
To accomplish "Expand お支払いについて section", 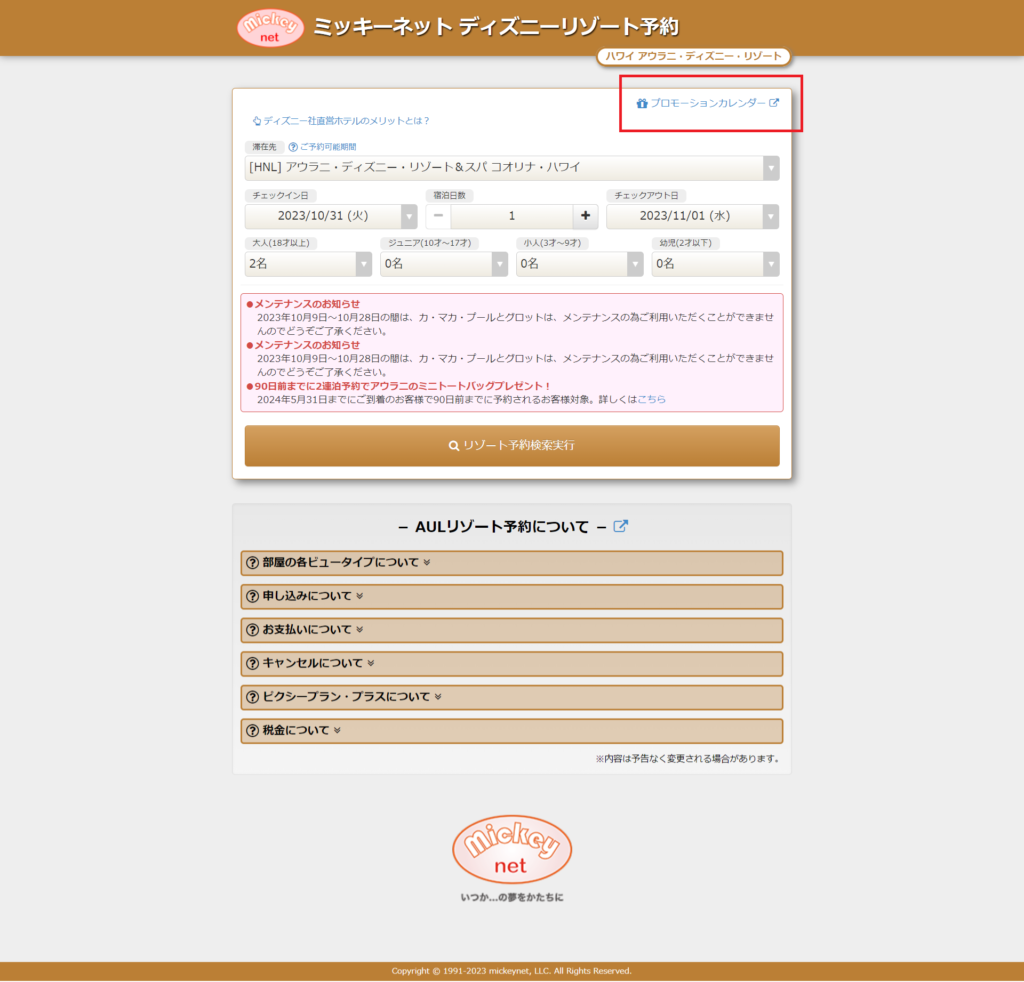I will tap(512, 630).
